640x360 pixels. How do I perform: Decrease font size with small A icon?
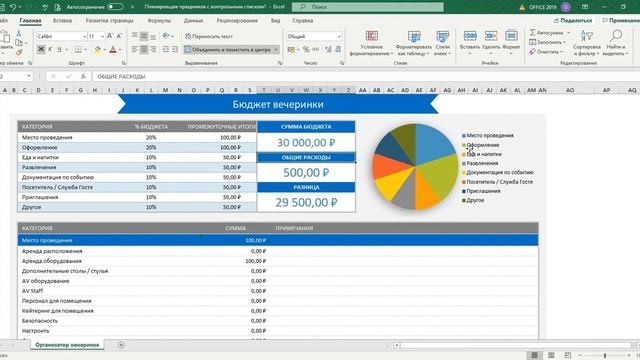[x=119, y=36]
